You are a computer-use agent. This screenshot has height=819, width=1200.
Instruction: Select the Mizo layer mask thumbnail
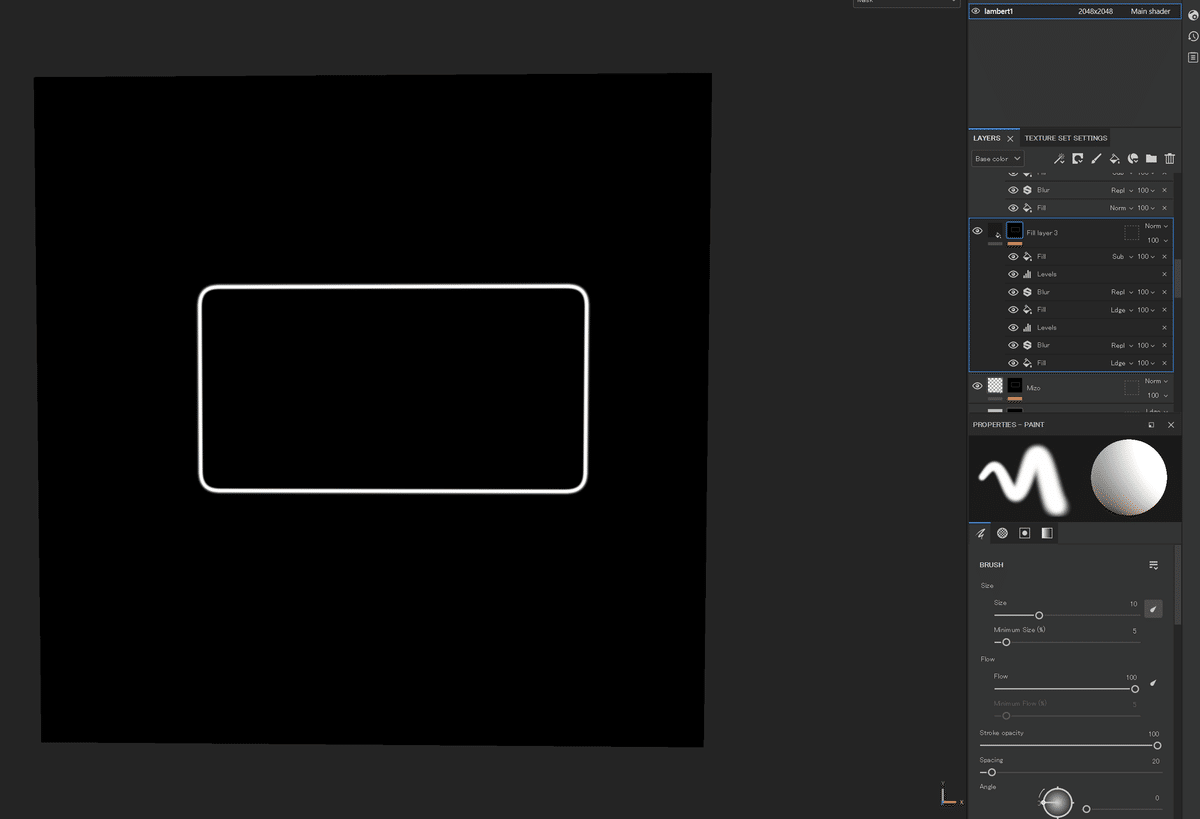(x=1015, y=385)
